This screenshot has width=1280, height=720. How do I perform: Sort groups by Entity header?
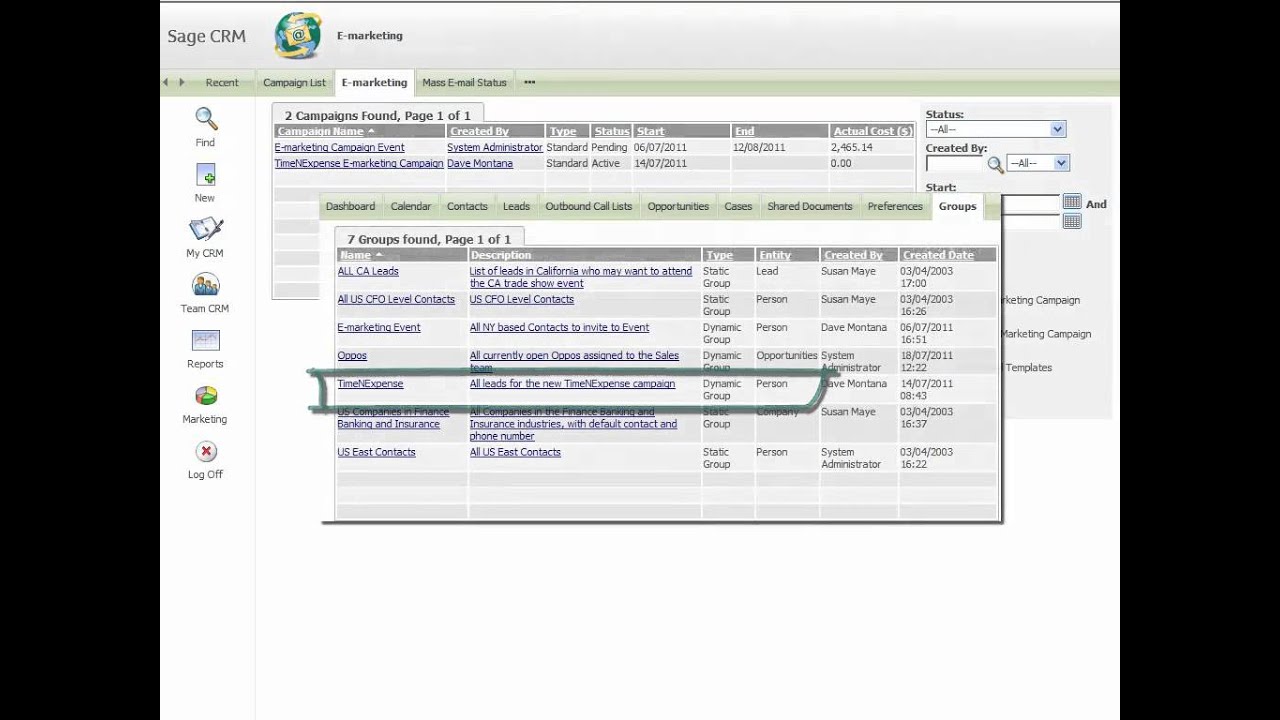point(775,255)
